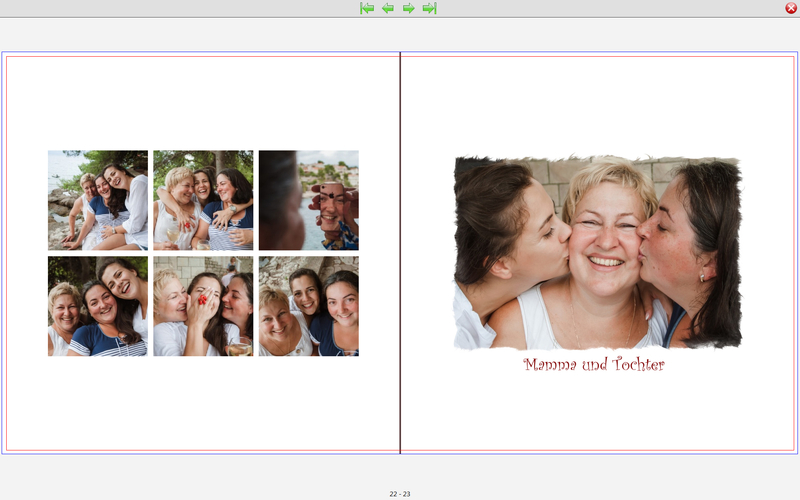Click the "22 - 23" page number label
The image size is (800, 500).
[400, 494]
